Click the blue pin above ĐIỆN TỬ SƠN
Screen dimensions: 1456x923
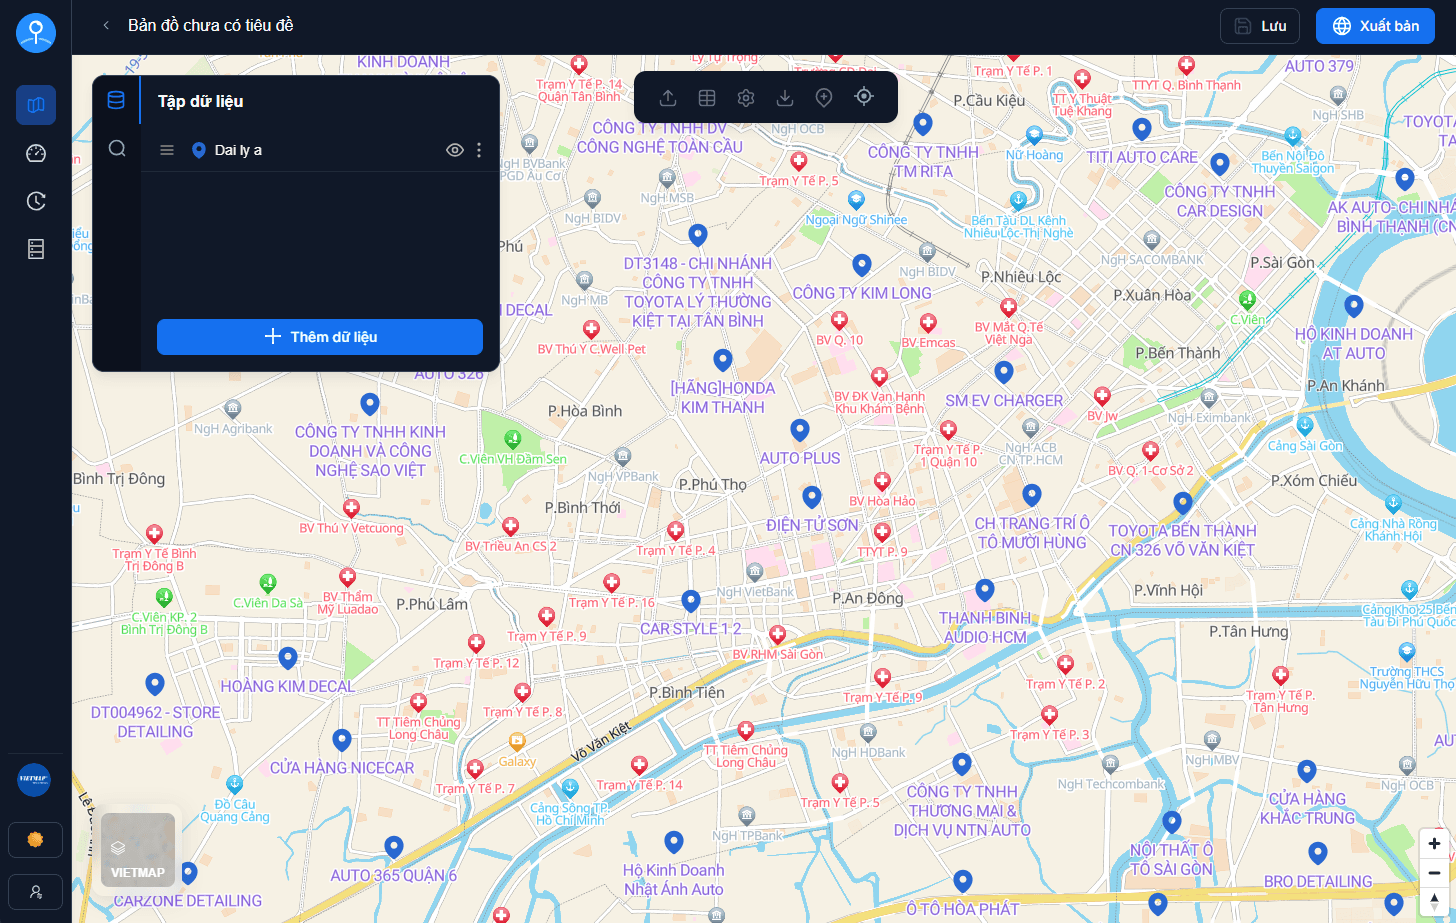tap(812, 497)
